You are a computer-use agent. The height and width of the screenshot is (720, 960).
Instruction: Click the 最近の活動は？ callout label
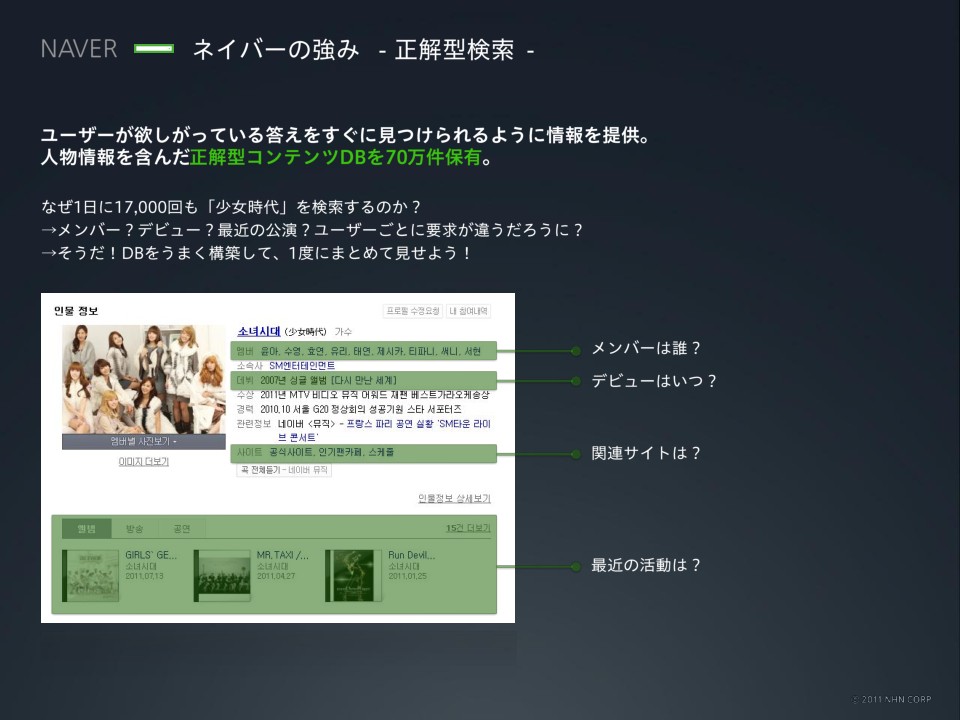tap(646, 565)
